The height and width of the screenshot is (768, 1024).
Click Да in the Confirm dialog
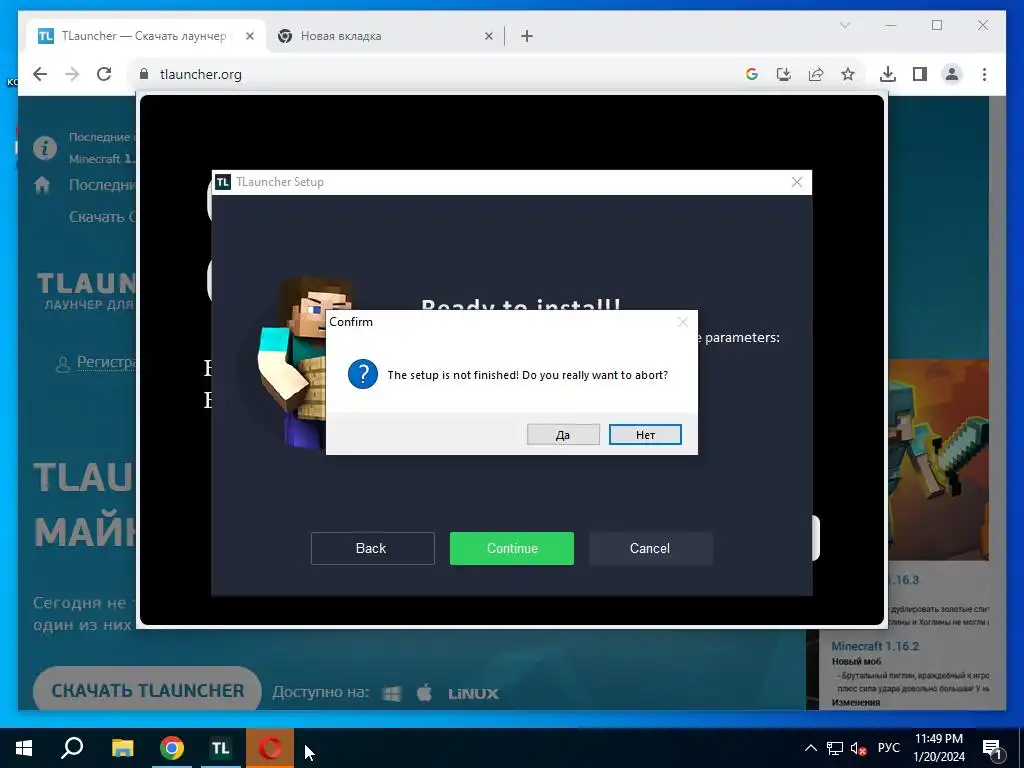(563, 434)
